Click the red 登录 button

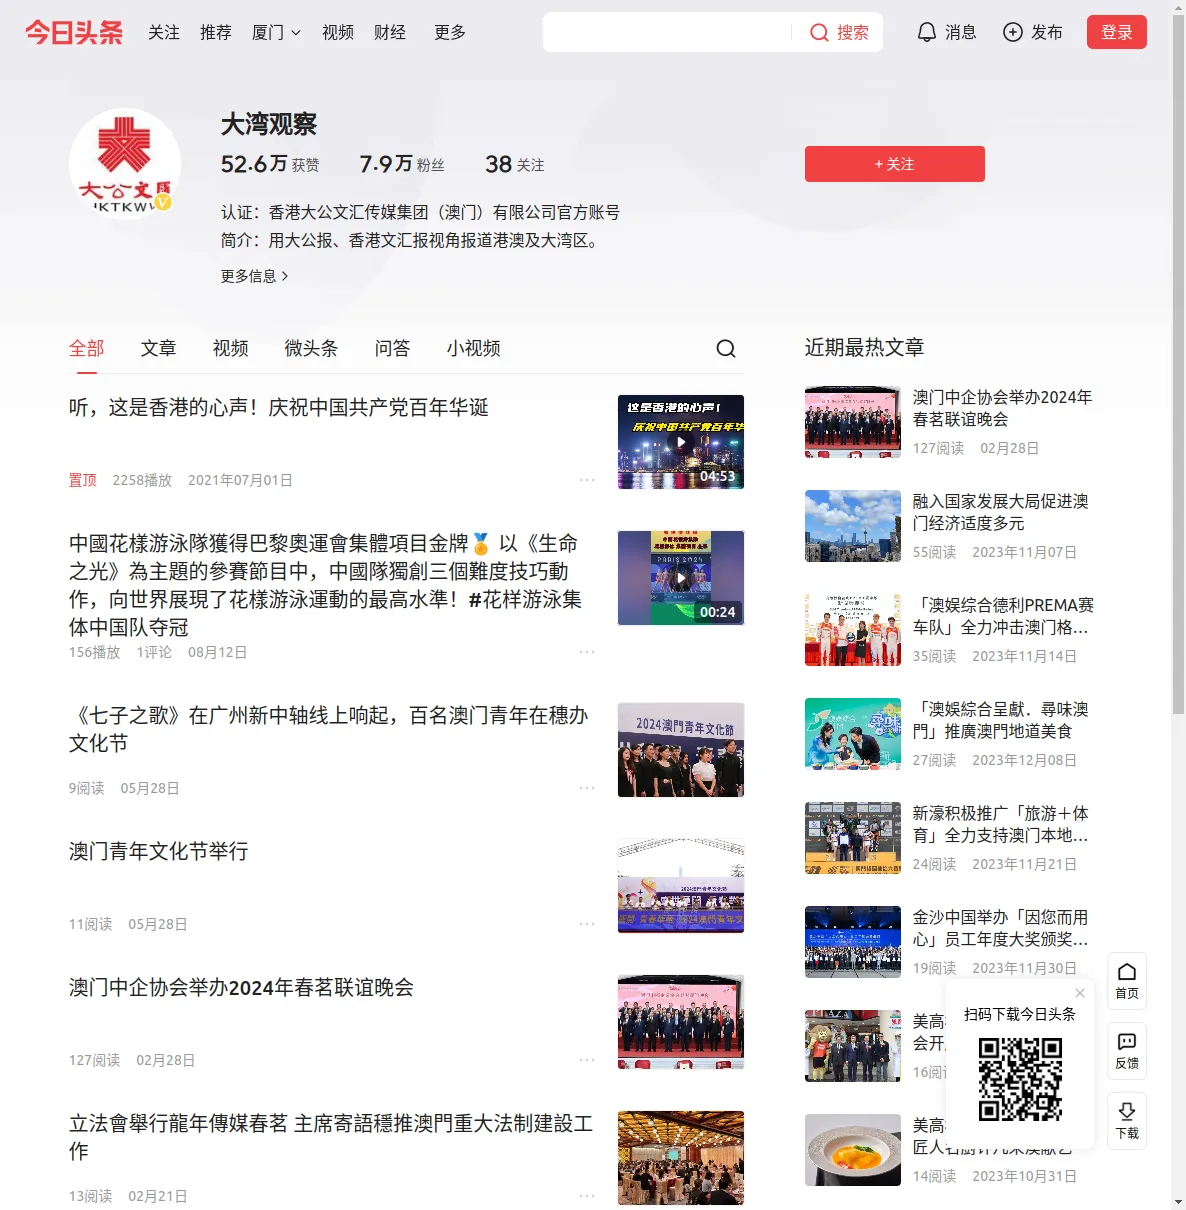pos(1117,32)
